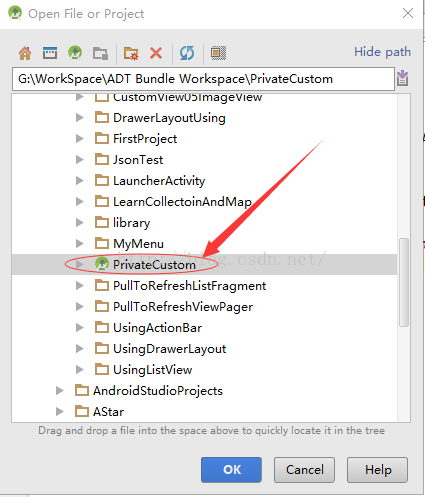Expand the FirstProject folder

[x=80, y=138]
